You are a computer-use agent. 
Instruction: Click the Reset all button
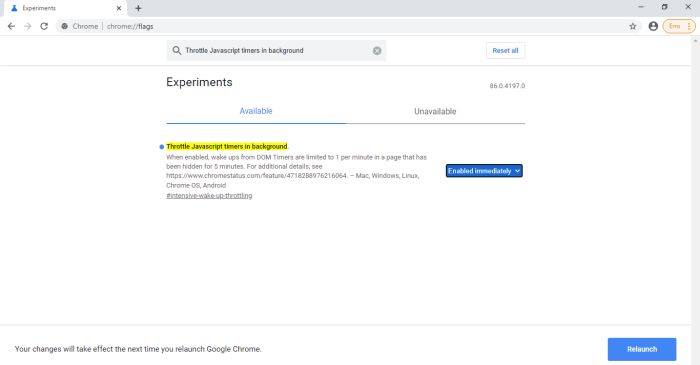[x=505, y=51]
